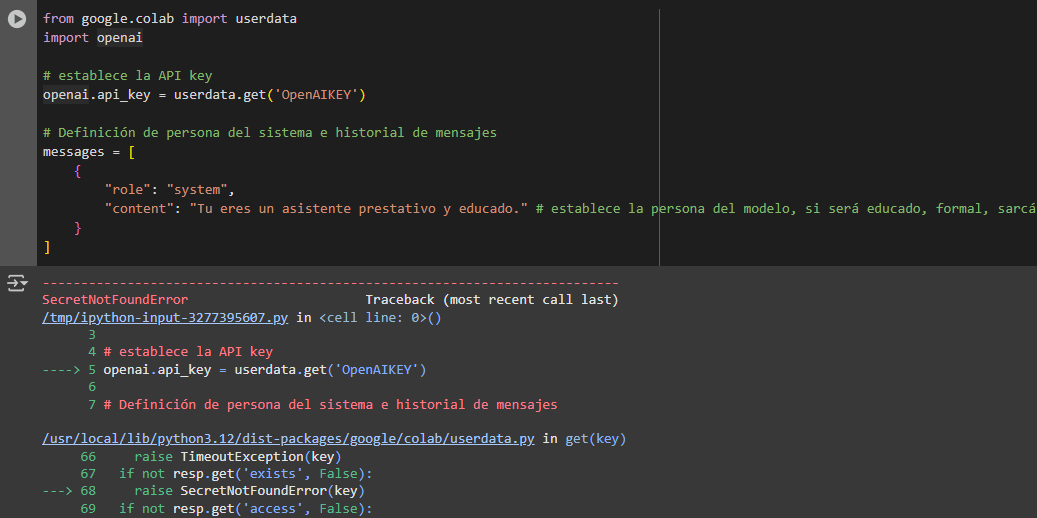The height and width of the screenshot is (518, 1037).
Task: Click the 'Traceback (most recent call last)' text
Action: pos(492,300)
